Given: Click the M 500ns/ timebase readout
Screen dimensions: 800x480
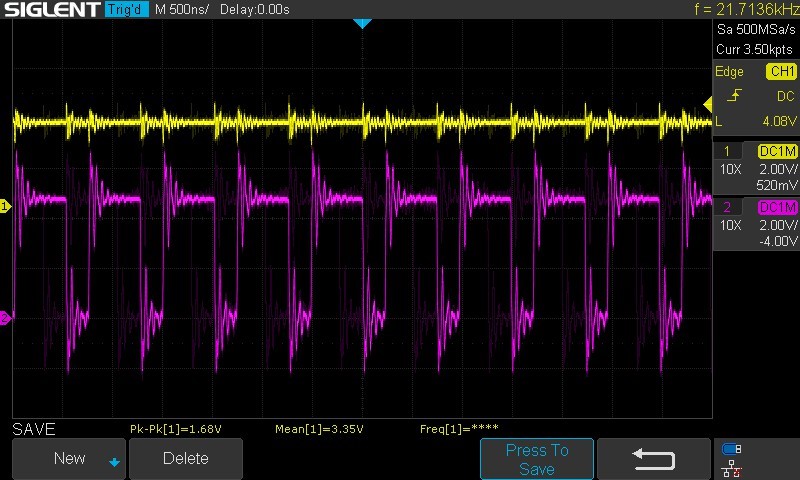Looking at the screenshot, I should tap(182, 10).
